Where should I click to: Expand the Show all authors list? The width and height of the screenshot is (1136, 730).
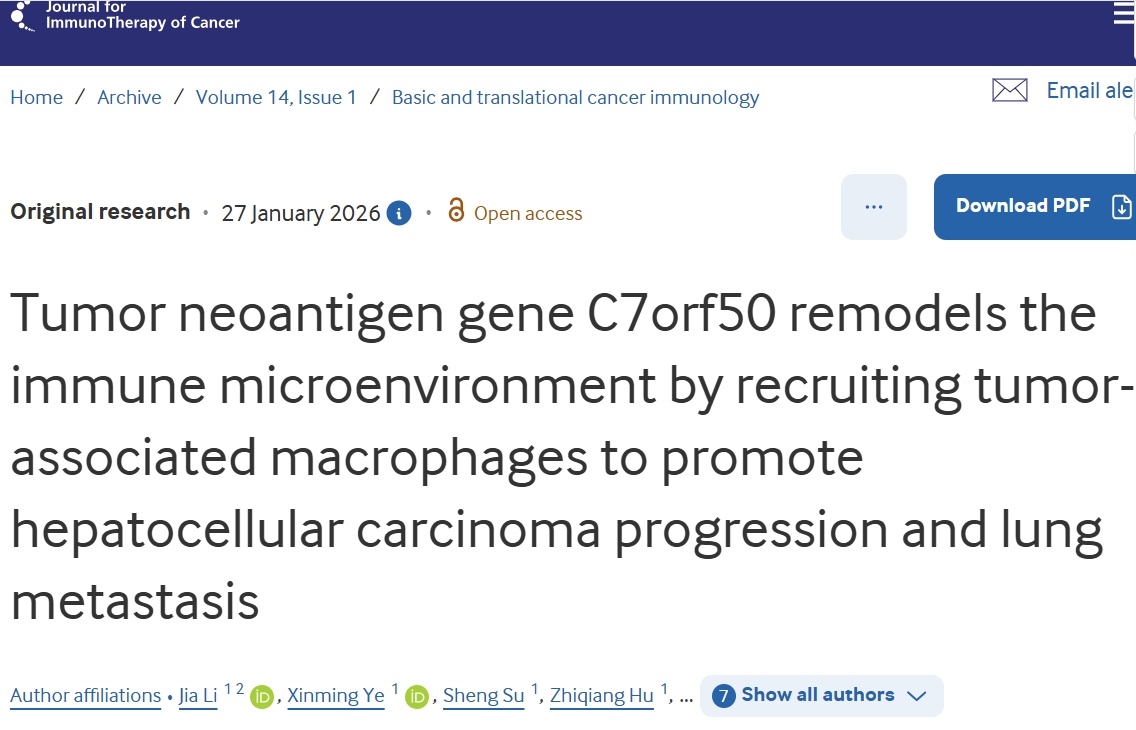coord(817,695)
